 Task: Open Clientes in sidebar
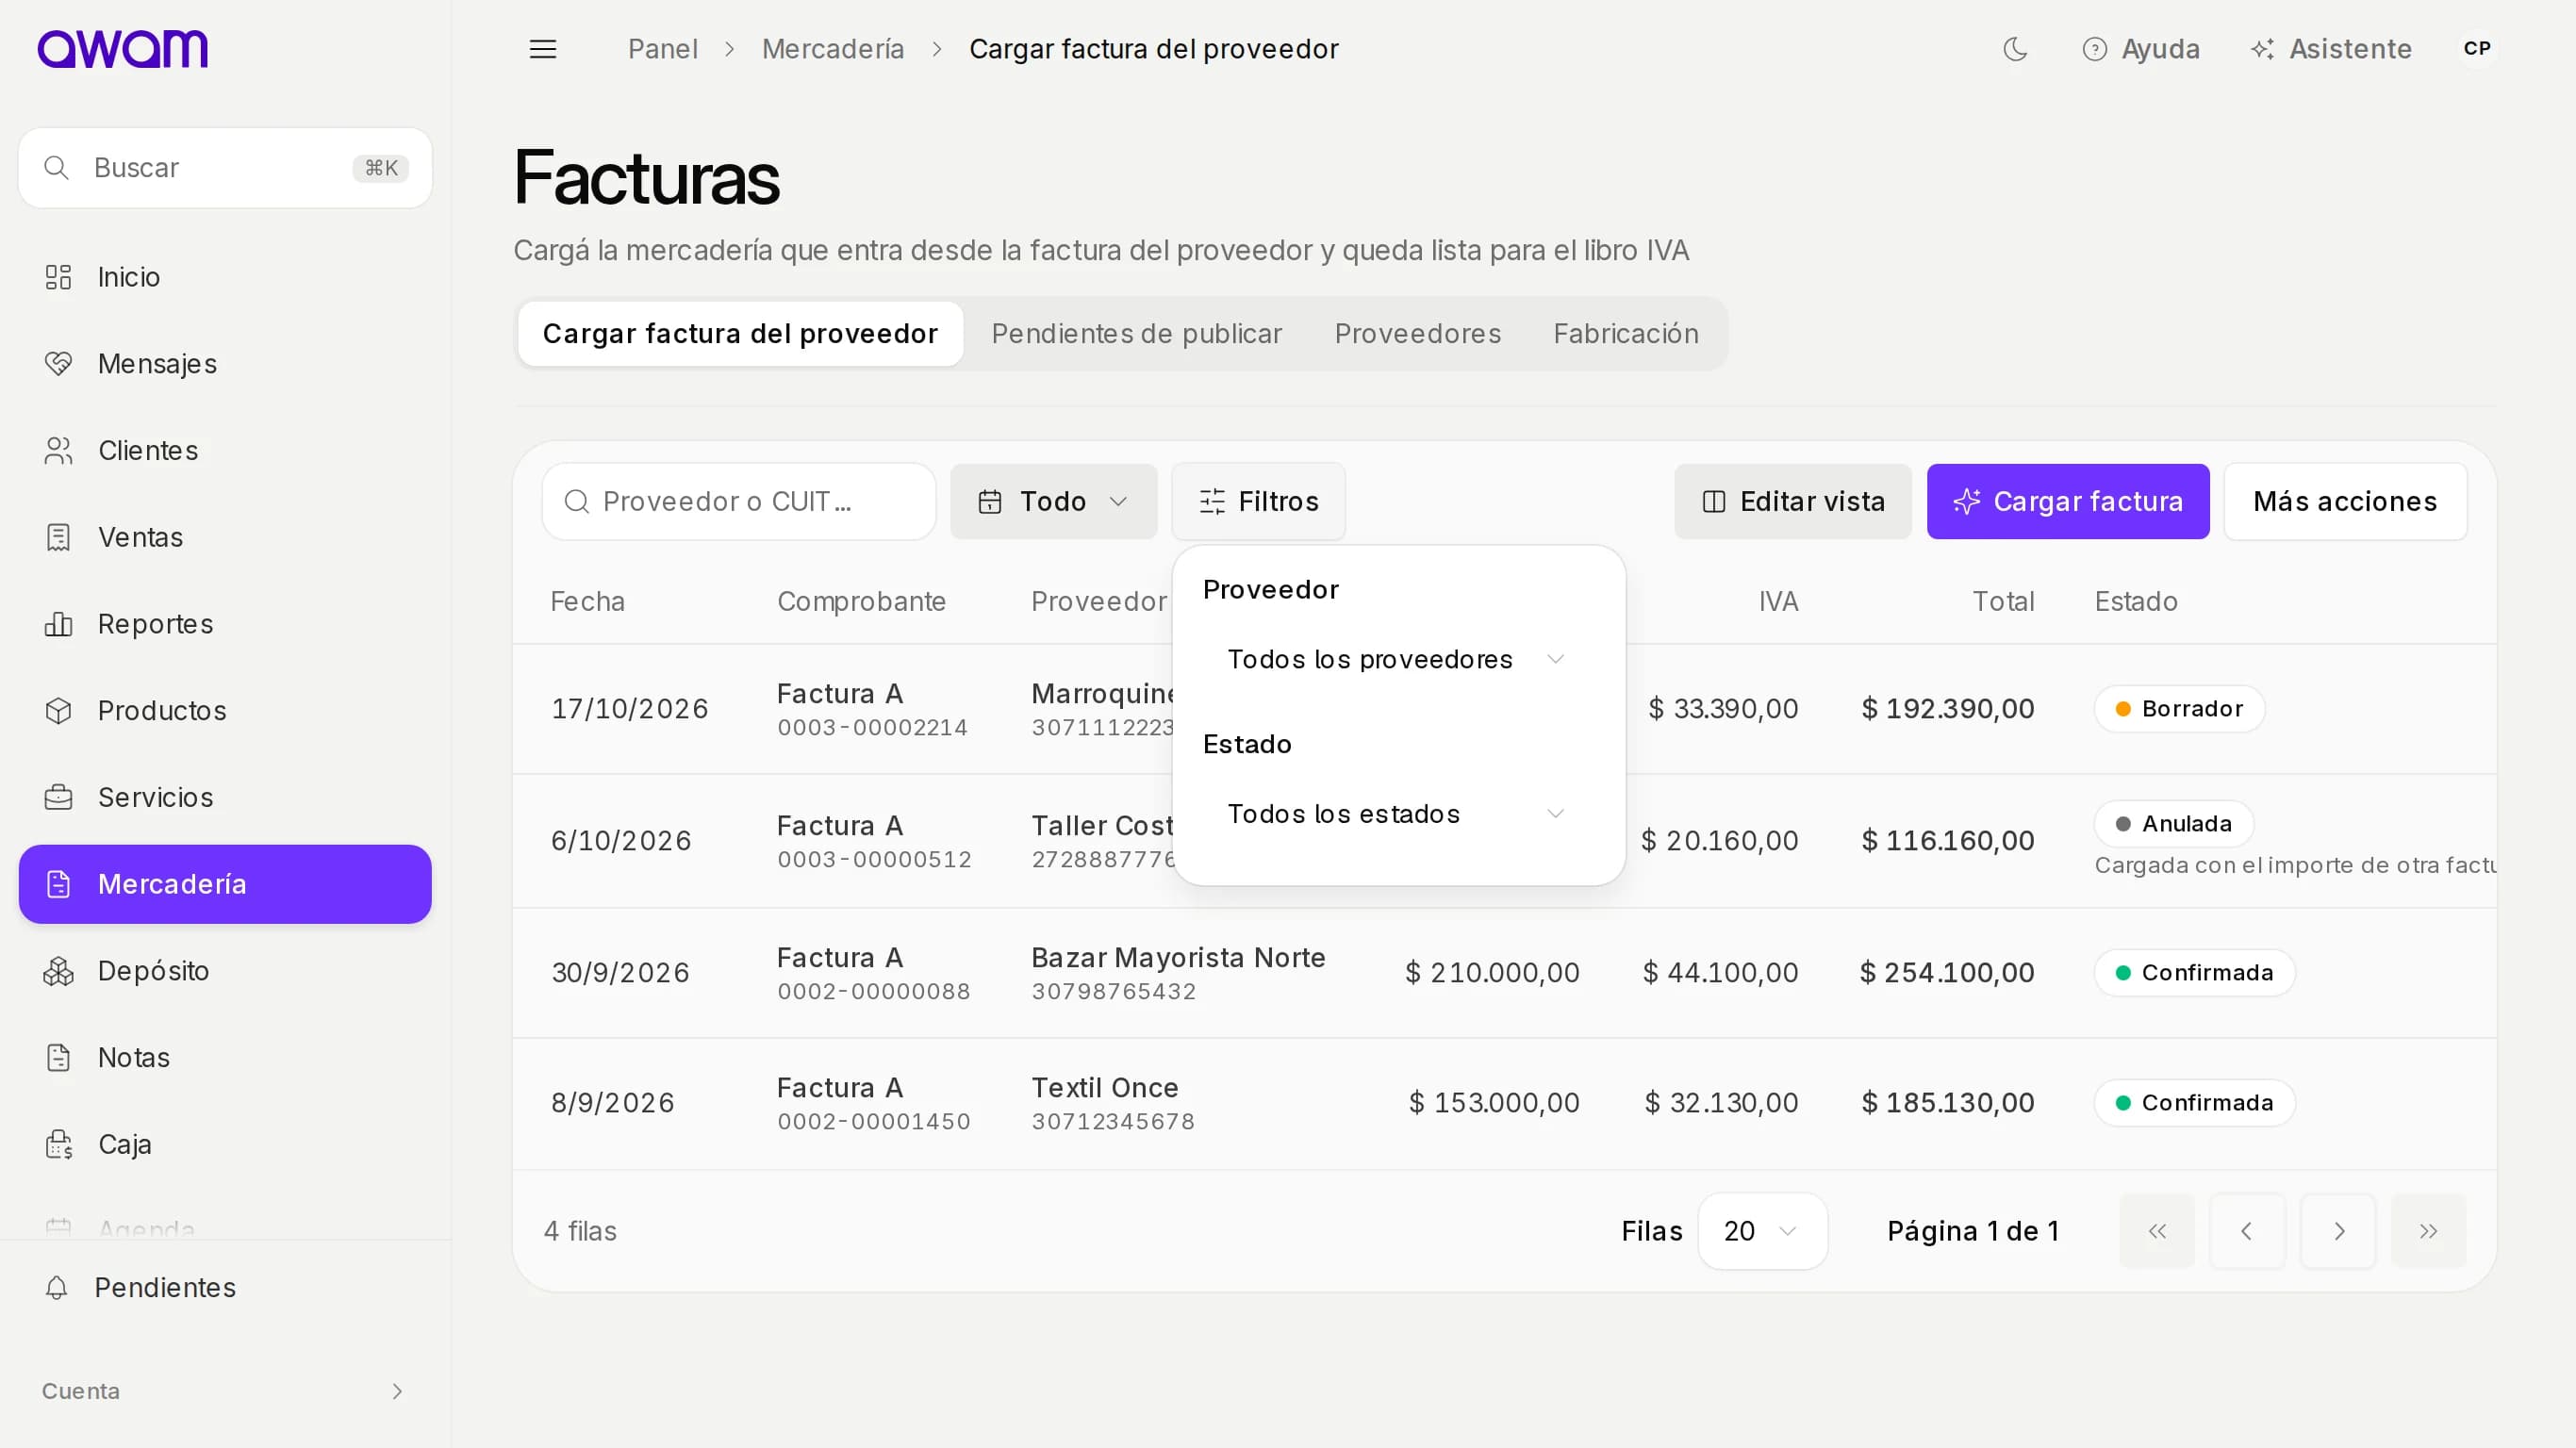[225, 451]
